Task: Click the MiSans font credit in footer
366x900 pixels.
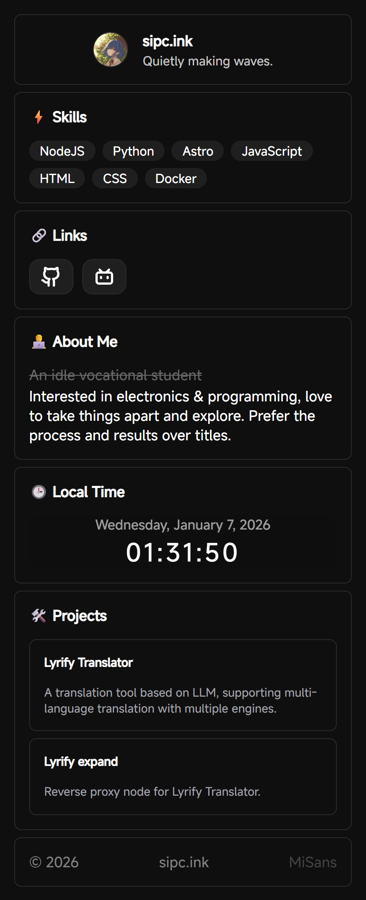Action: coord(313,862)
